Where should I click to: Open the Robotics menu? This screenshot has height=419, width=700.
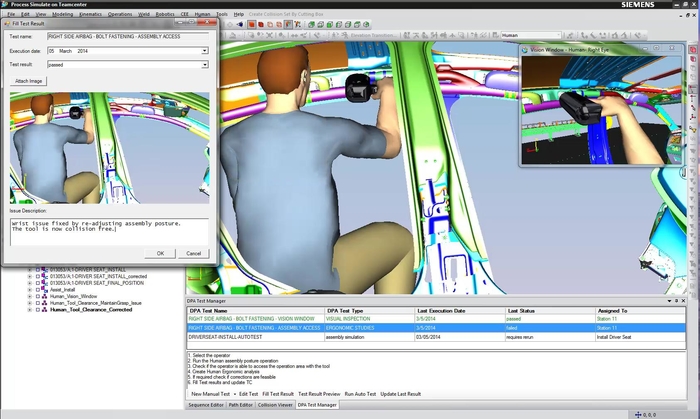165,14
